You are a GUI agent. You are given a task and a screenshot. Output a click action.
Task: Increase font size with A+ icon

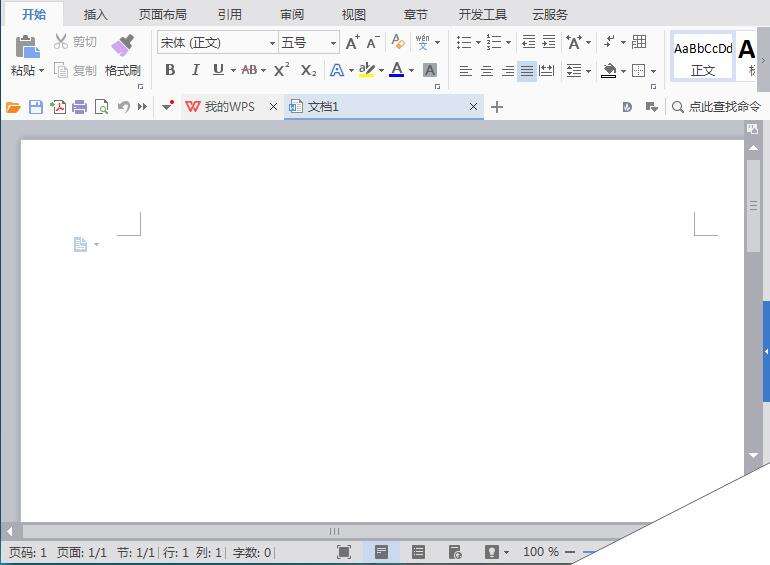352,42
